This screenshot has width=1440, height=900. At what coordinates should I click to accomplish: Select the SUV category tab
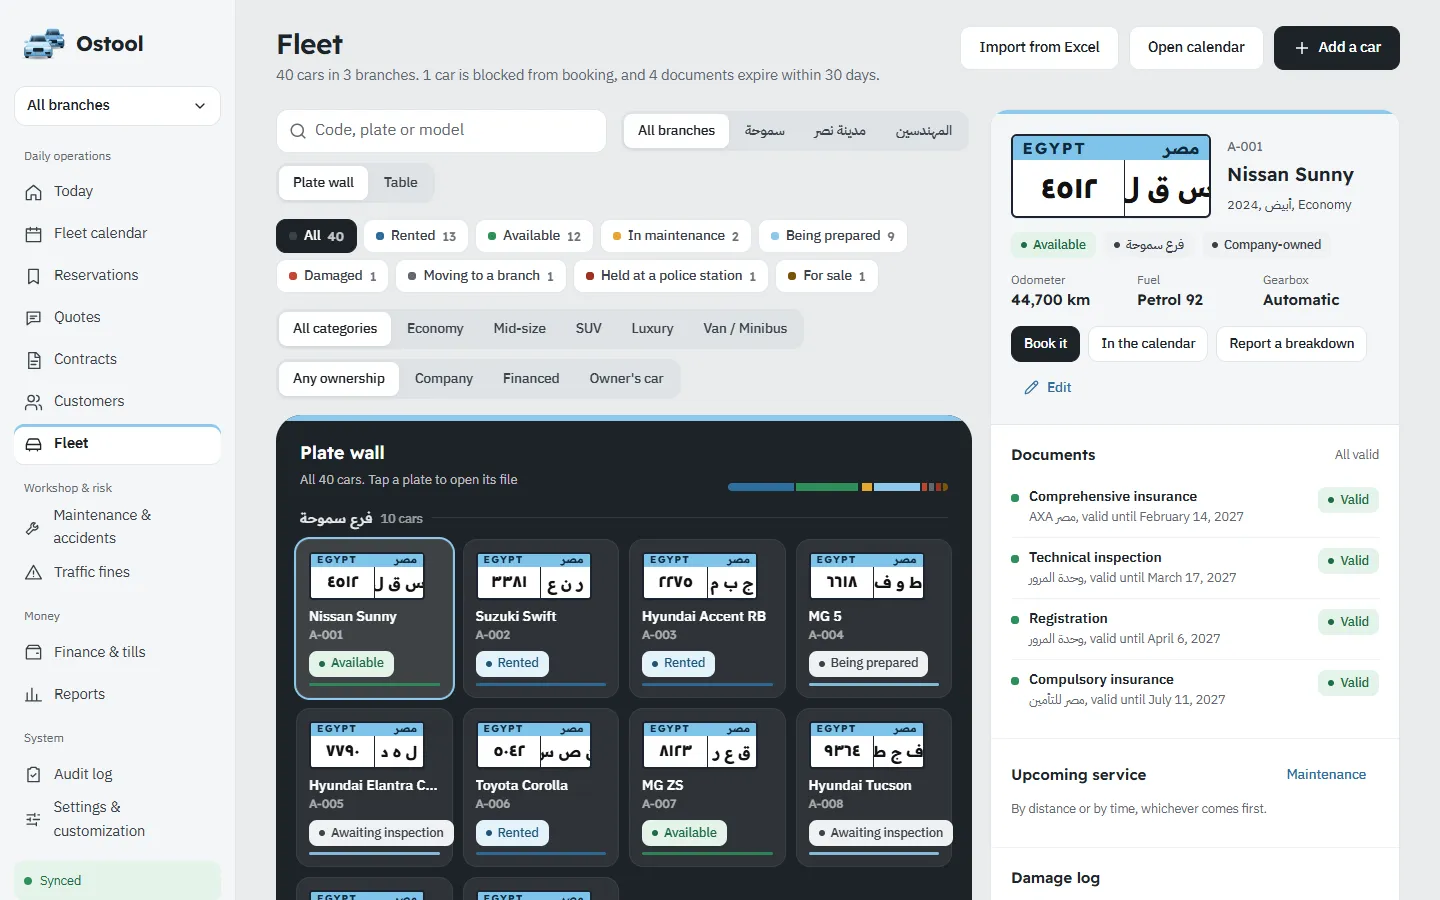point(589,329)
